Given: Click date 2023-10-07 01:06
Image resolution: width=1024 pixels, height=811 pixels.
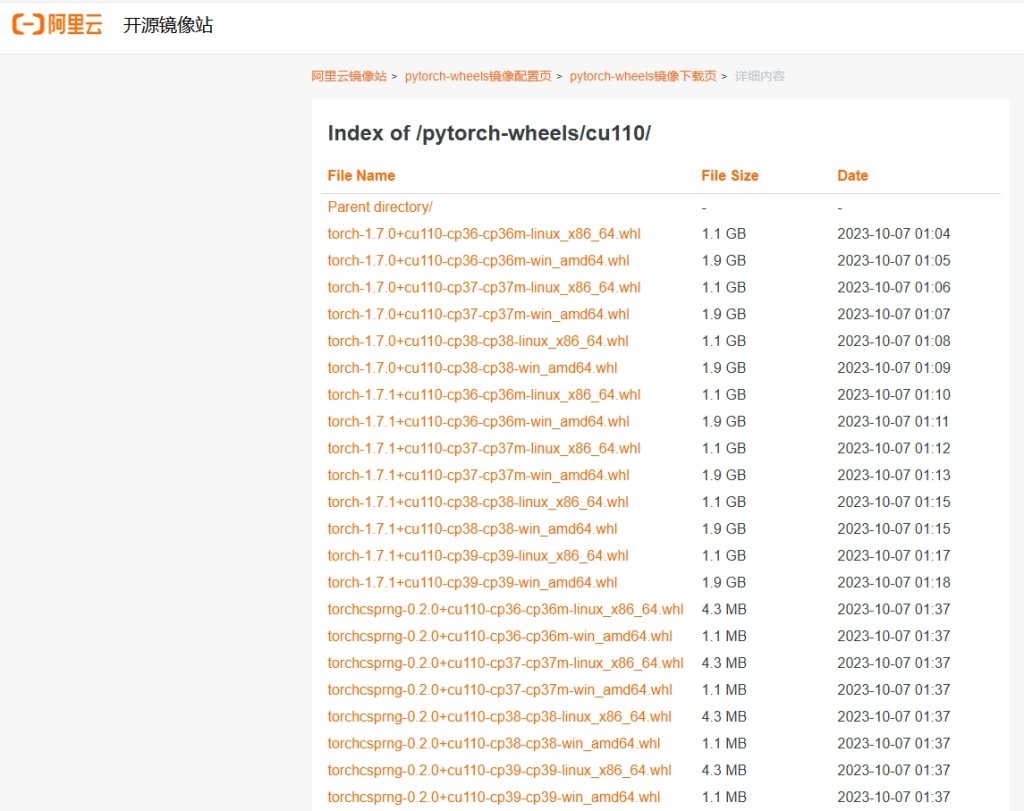Looking at the screenshot, I should (x=893, y=287).
